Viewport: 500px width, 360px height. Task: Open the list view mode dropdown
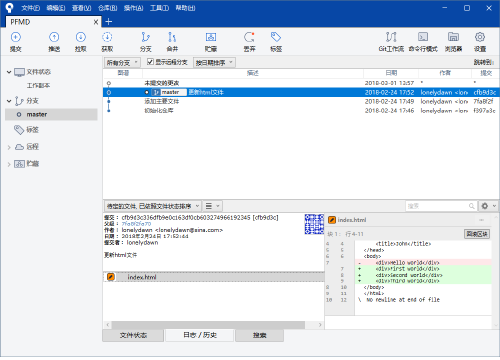pos(212,206)
